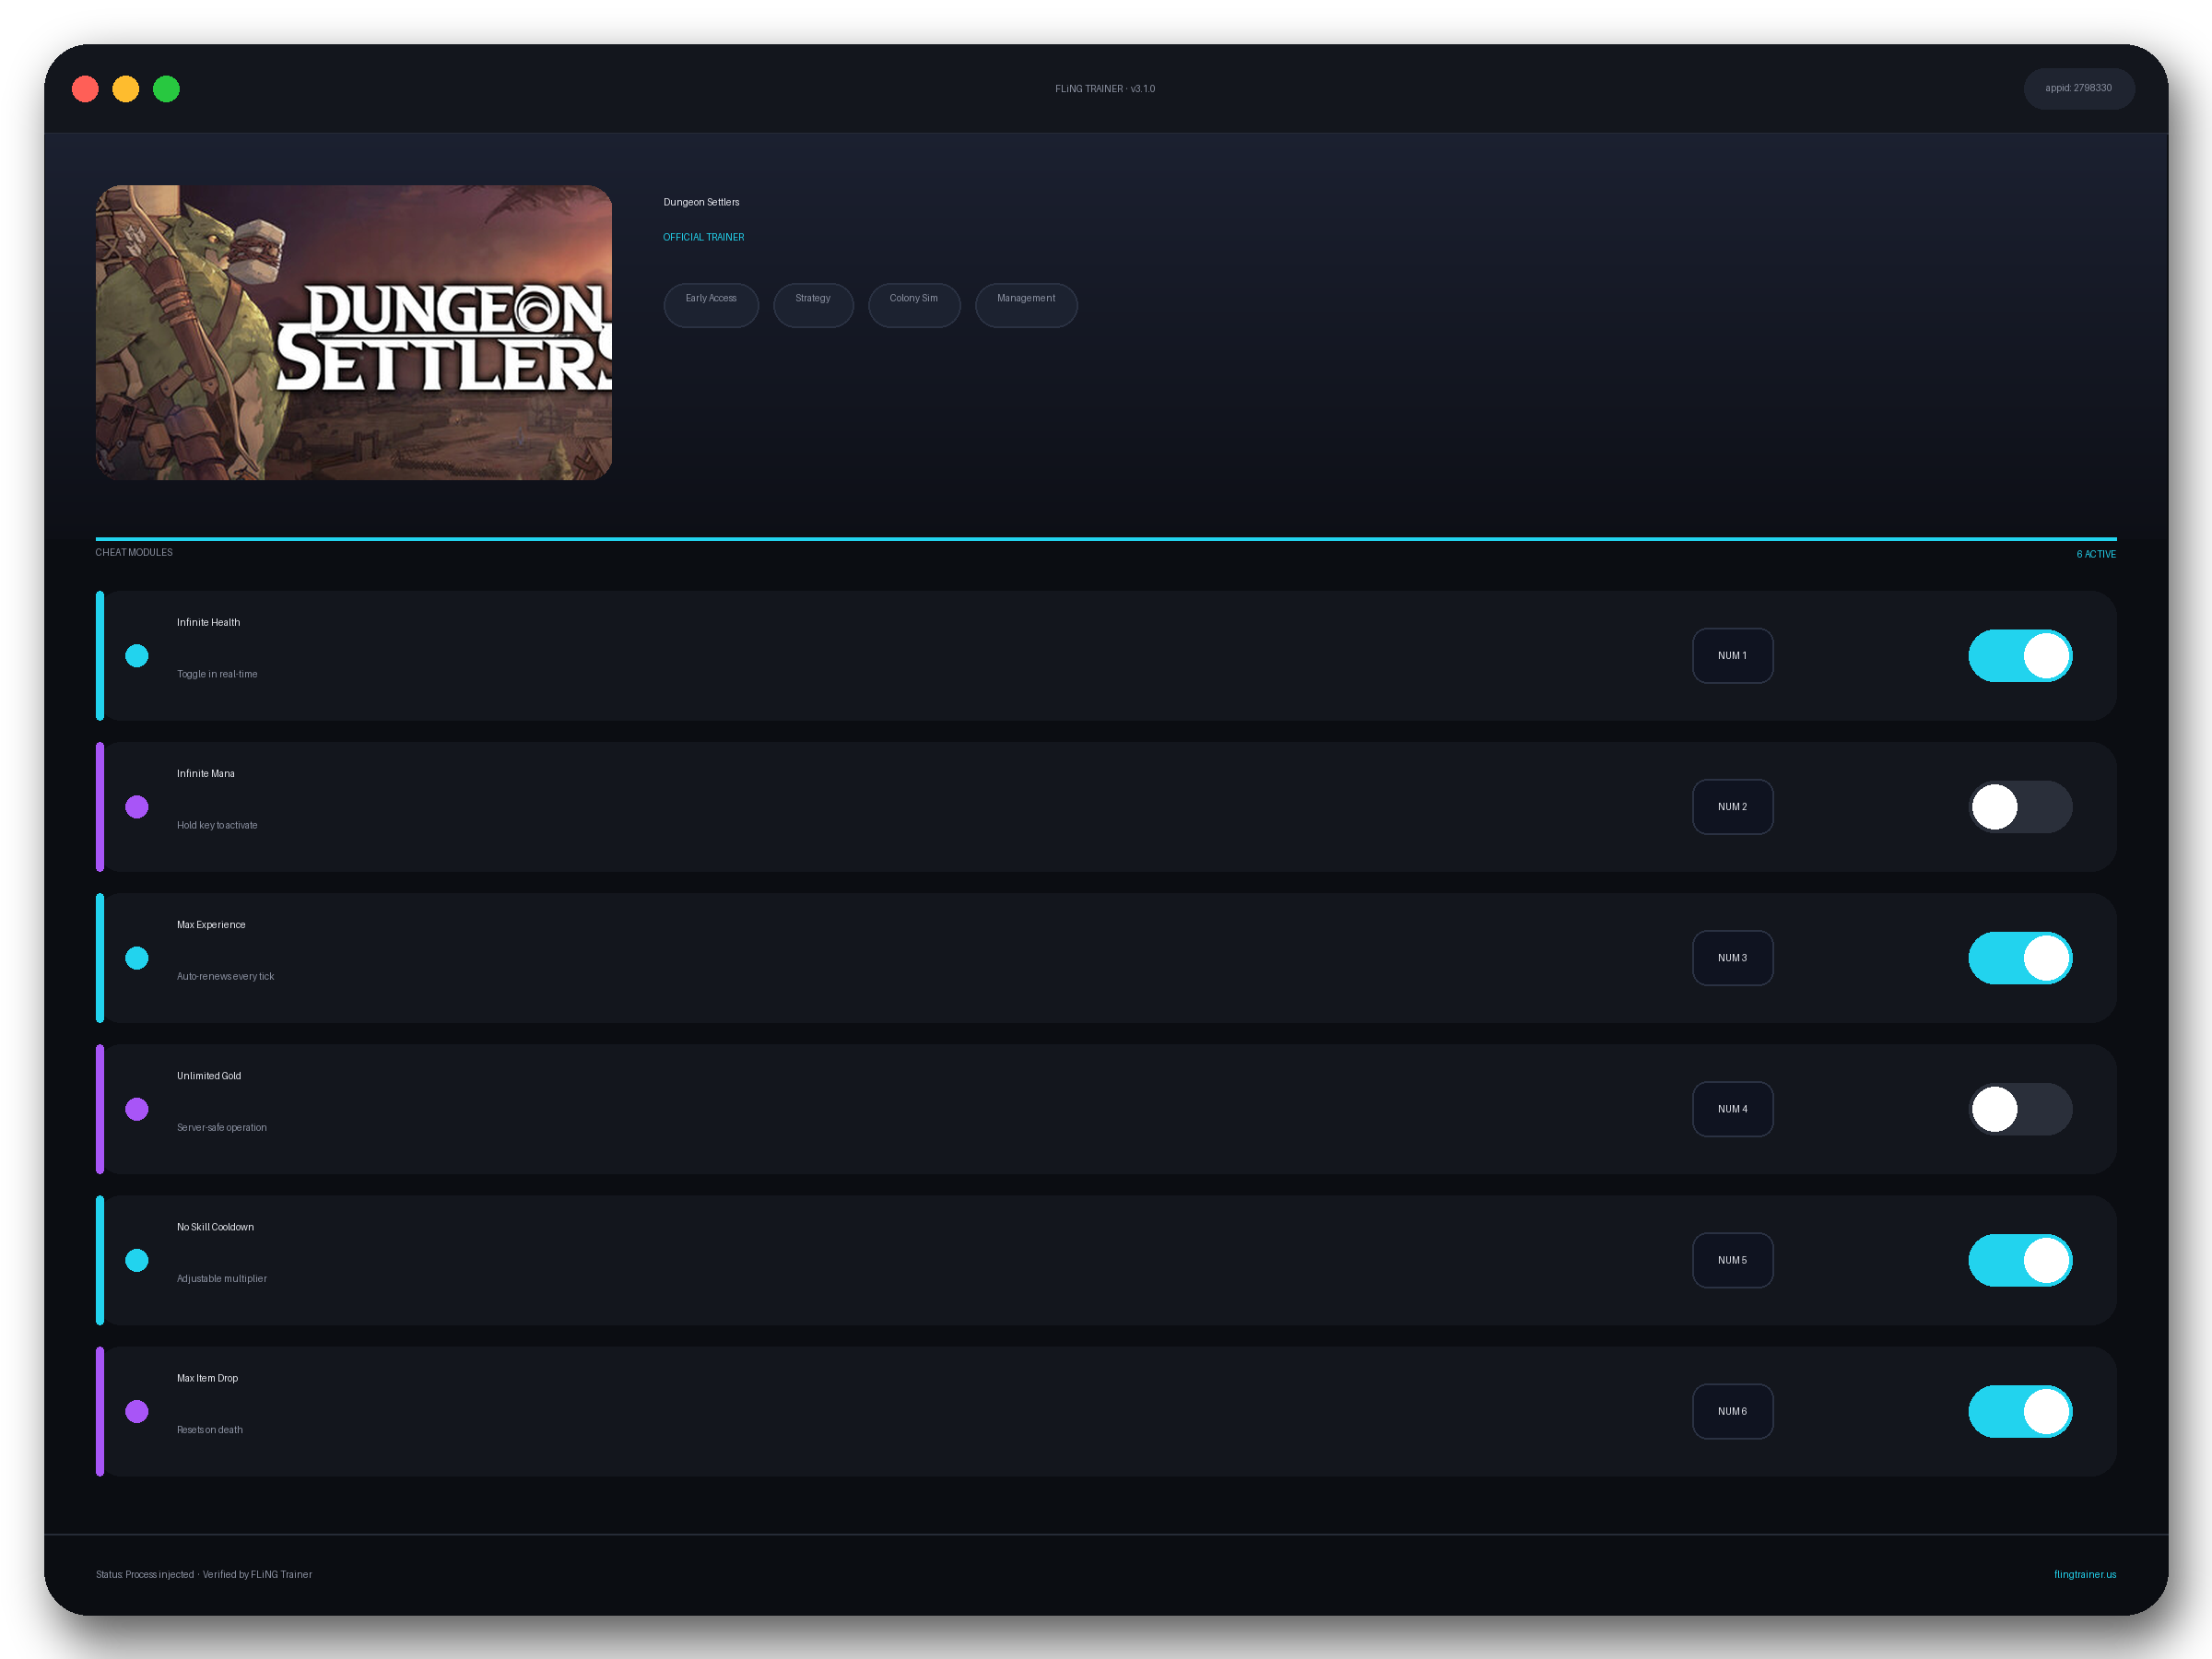This screenshot has height=1659, width=2212.
Task: Enable the Infinite Mana toggle
Action: 2020,807
